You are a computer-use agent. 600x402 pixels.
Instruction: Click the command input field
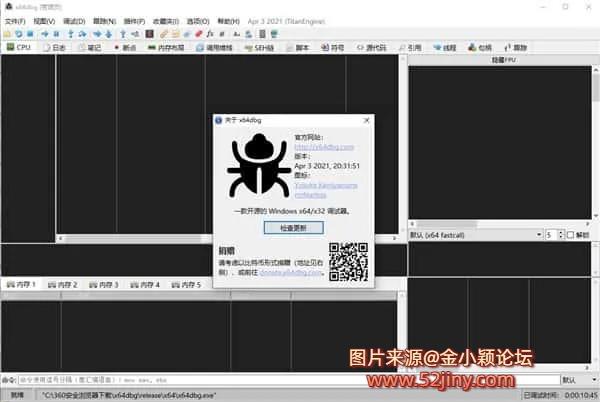tap(289, 380)
